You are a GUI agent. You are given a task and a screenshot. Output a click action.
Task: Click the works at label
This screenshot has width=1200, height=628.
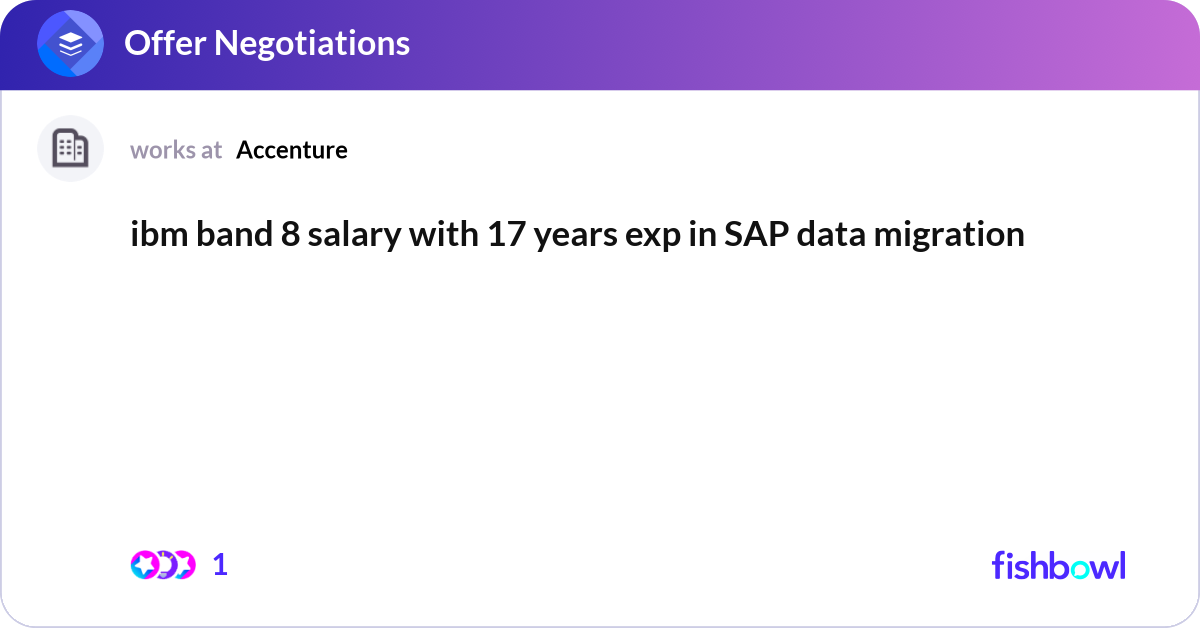176,150
